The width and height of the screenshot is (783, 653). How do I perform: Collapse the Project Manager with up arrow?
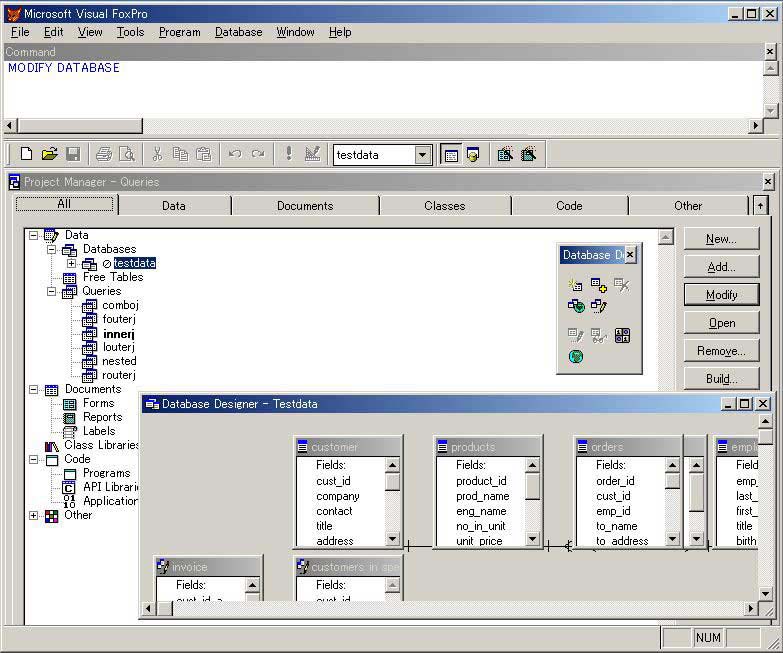click(760, 205)
